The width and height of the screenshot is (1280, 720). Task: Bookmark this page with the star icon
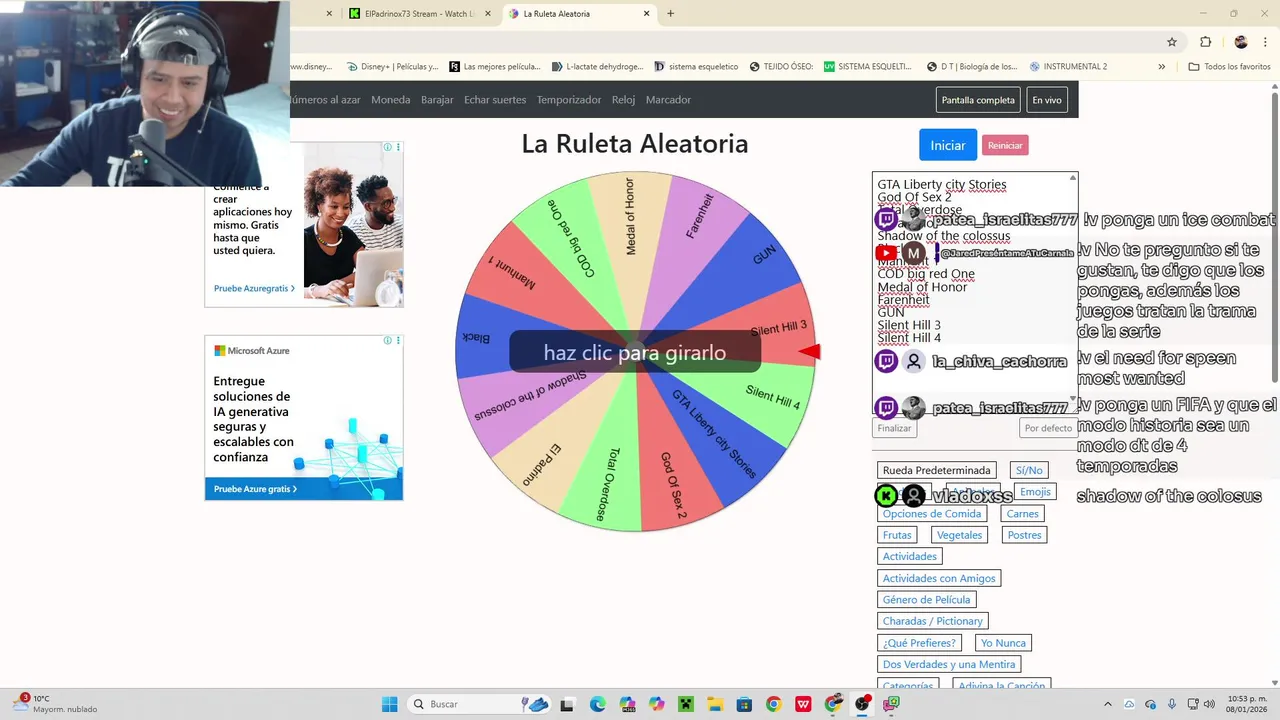(x=1172, y=42)
